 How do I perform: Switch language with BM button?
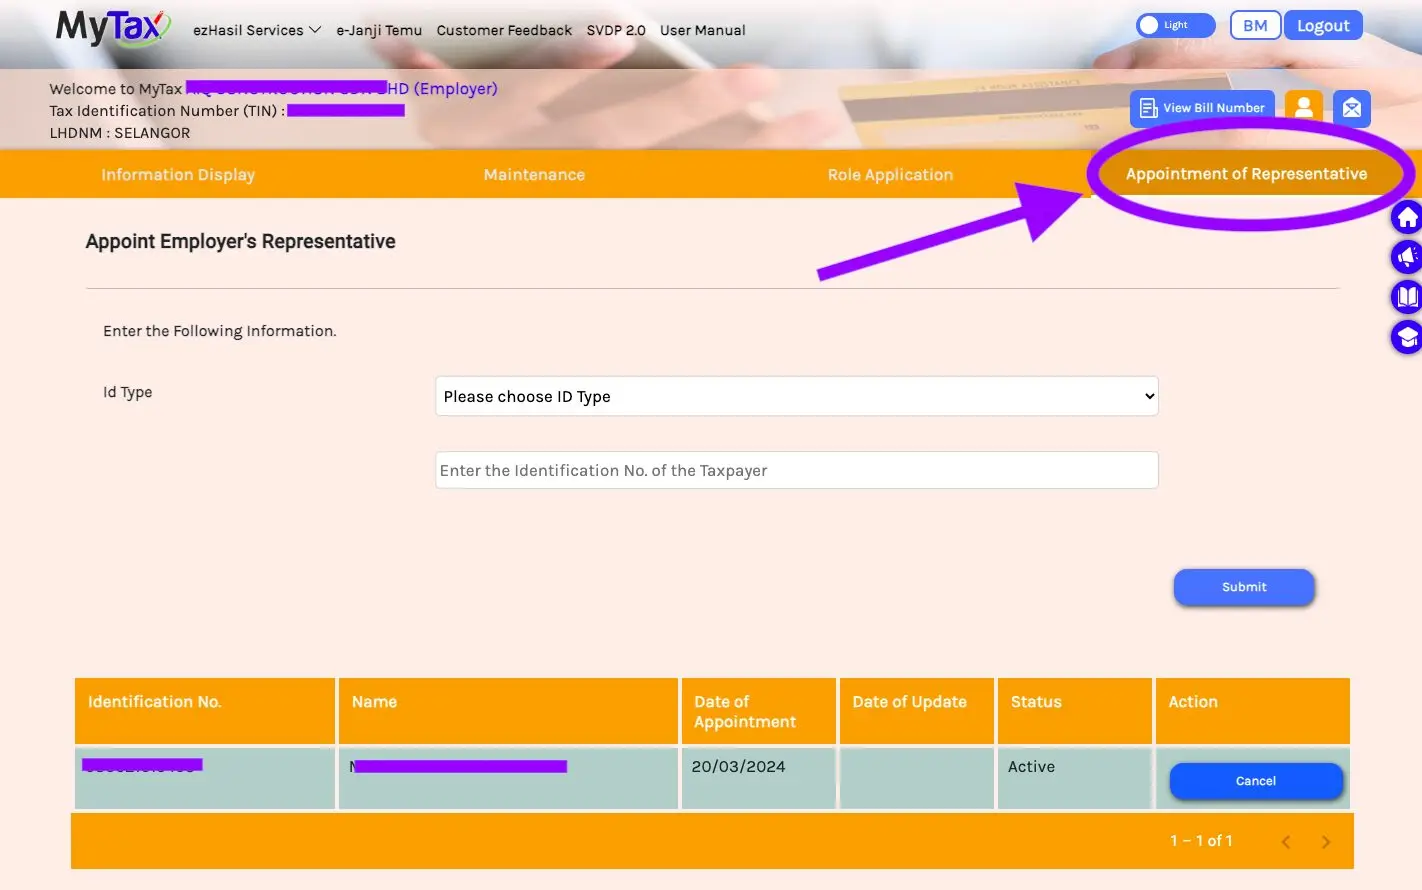1255,25
